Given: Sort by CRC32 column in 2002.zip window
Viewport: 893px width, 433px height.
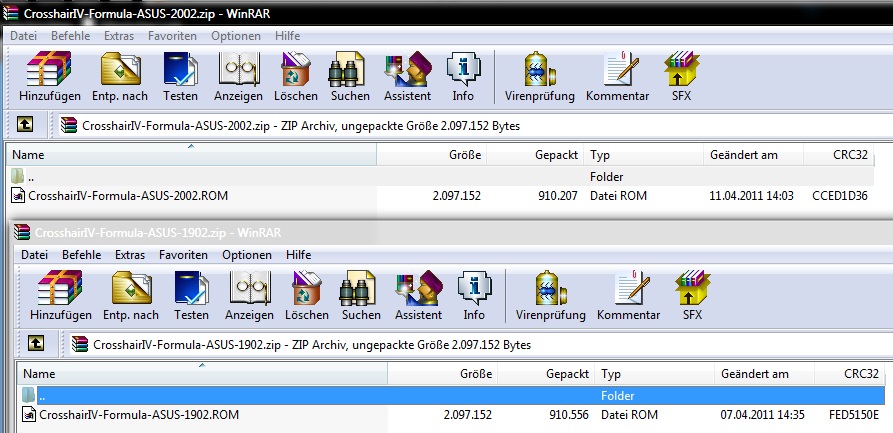Looking at the screenshot, I should (x=839, y=154).
